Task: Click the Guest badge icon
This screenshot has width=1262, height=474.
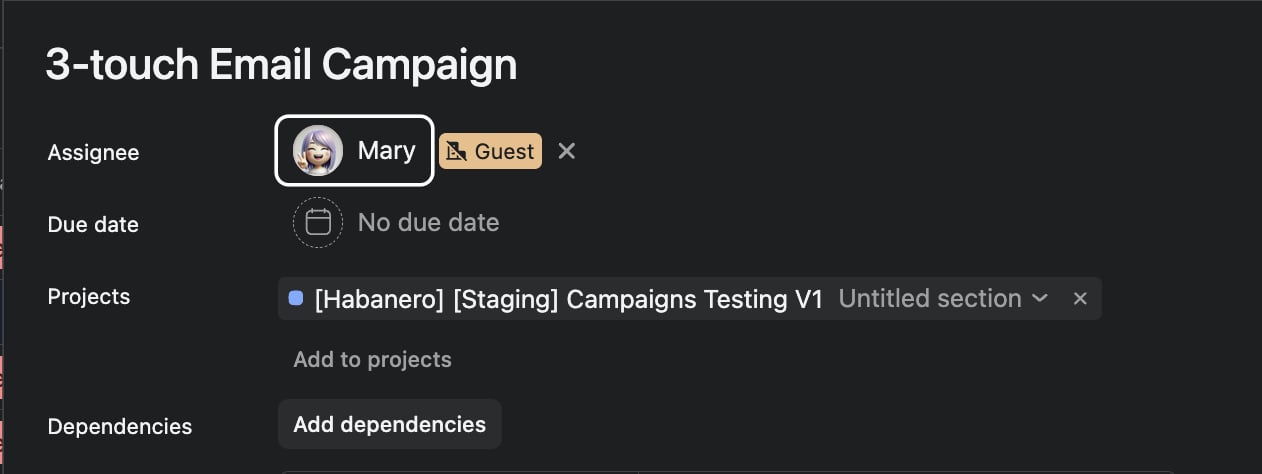Action: pos(456,151)
